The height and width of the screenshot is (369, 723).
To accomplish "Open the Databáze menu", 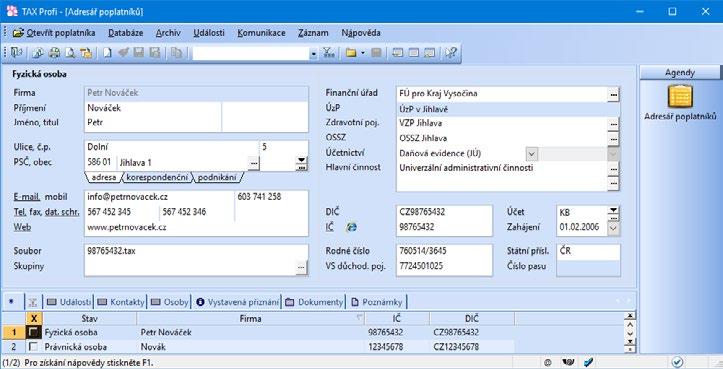I will (x=125, y=33).
